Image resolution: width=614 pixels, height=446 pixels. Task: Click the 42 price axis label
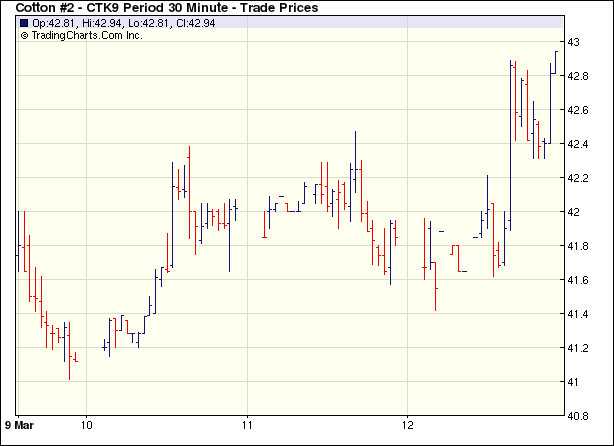pos(573,212)
